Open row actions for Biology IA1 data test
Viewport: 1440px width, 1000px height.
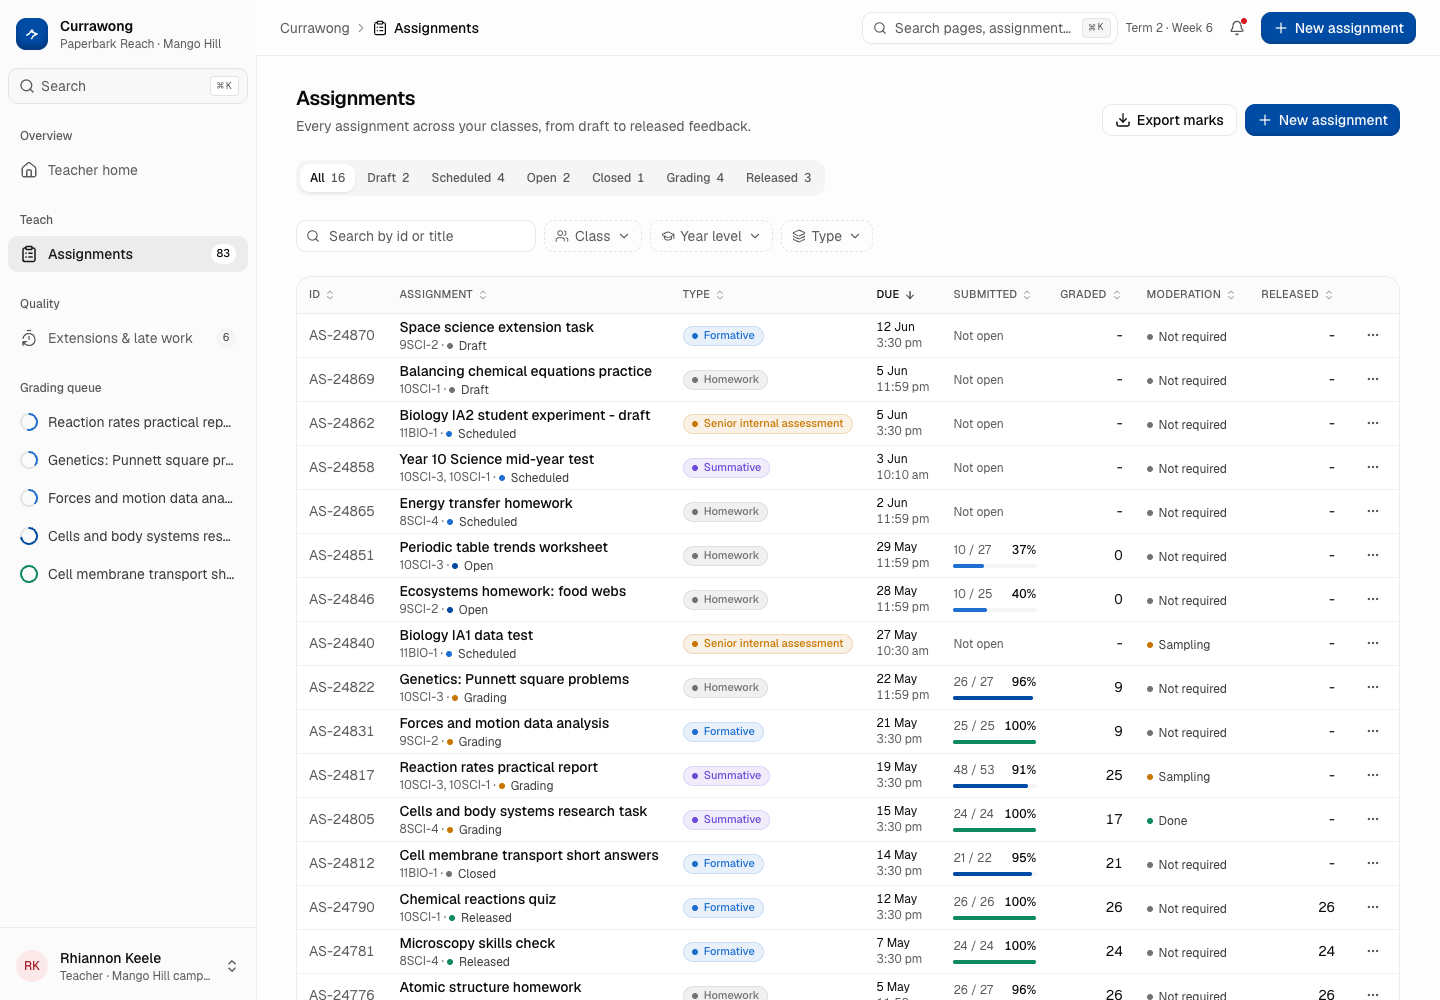(1373, 643)
